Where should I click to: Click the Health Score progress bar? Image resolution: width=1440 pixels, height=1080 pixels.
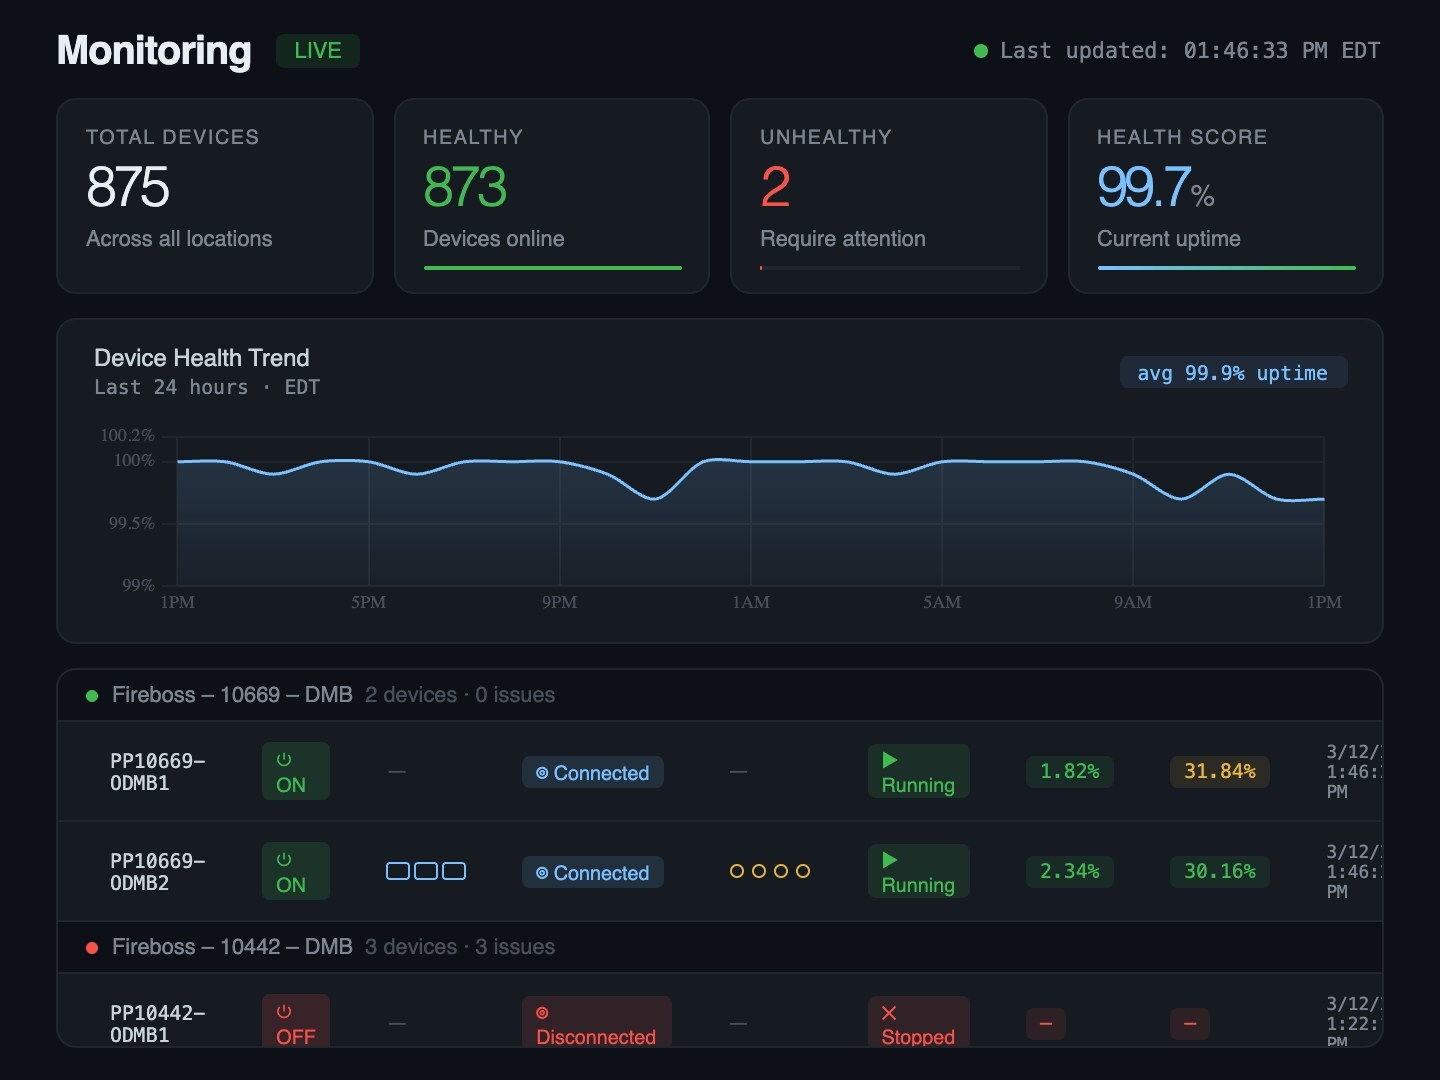(x=1226, y=268)
